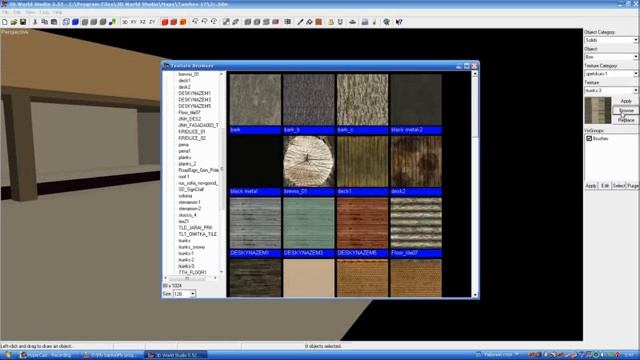This screenshot has height=360, width=640.
Task: Select JNH_DES2 in the texture list
Action: (x=189, y=119)
